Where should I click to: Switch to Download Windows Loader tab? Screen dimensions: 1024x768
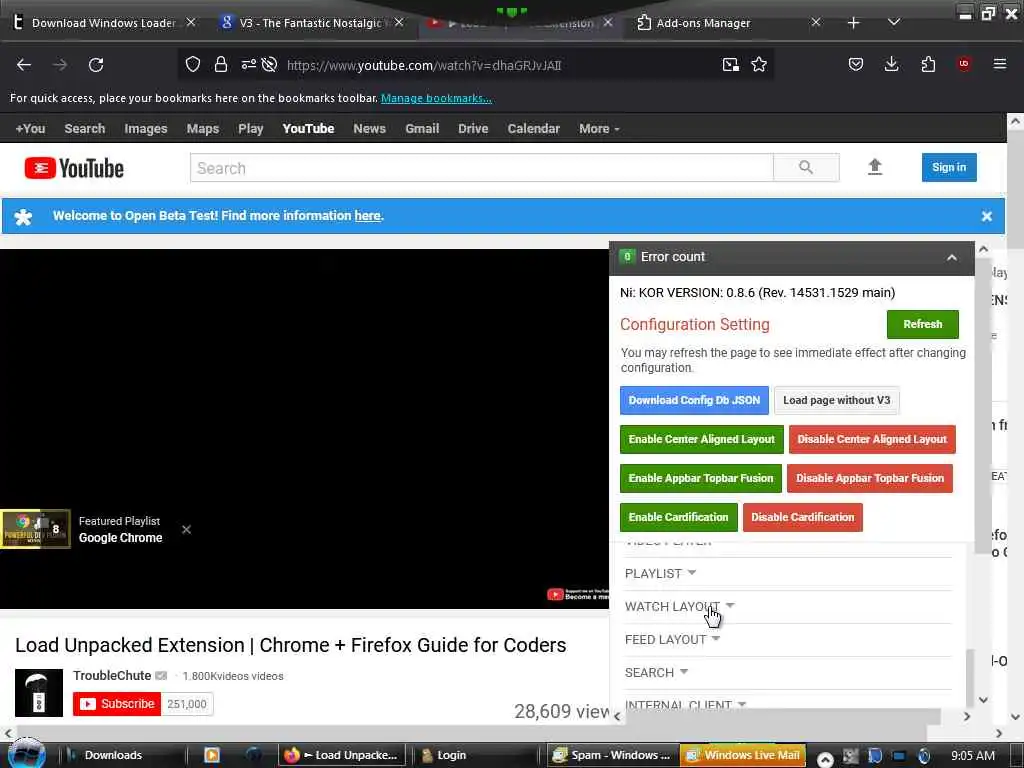tap(103, 23)
